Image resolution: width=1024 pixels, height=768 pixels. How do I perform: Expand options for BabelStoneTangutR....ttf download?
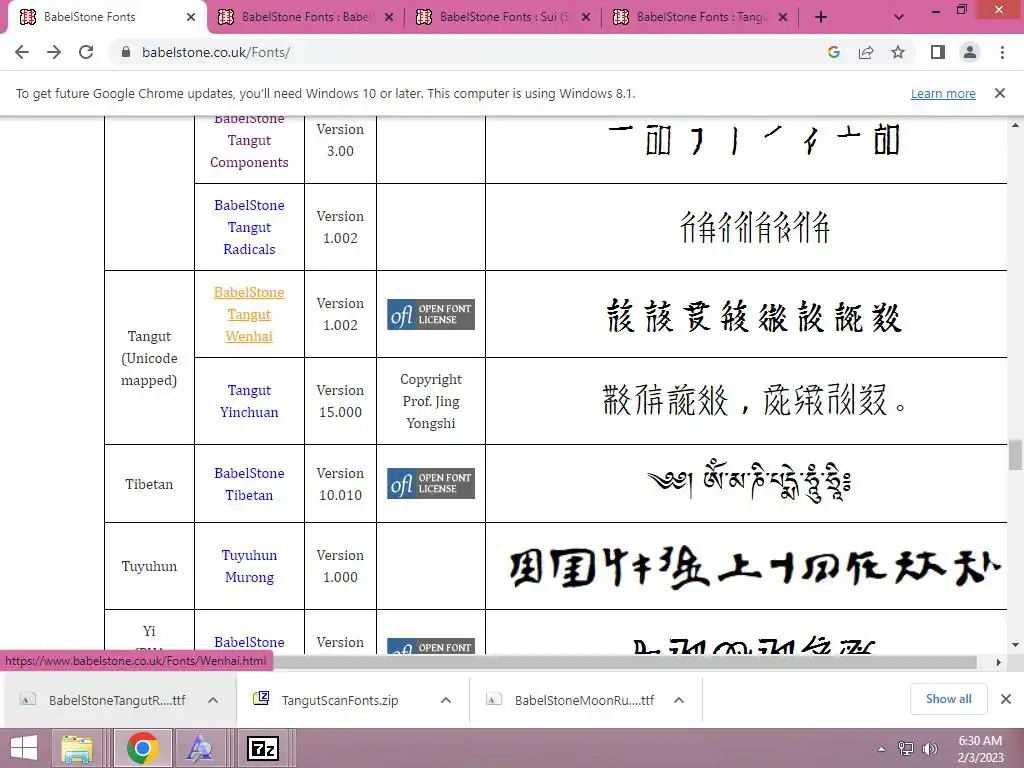[213, 700]
